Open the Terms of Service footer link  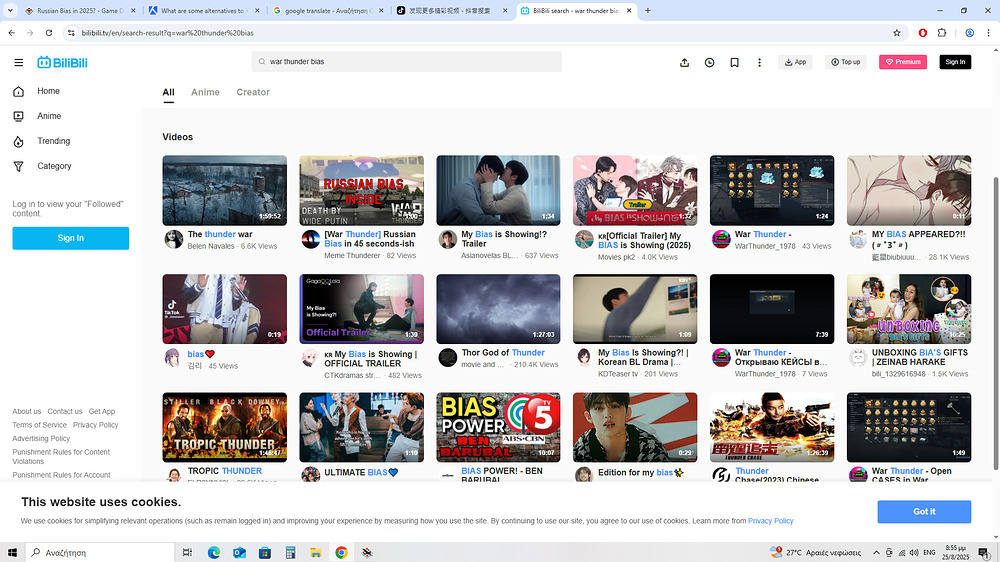(39, 425)
